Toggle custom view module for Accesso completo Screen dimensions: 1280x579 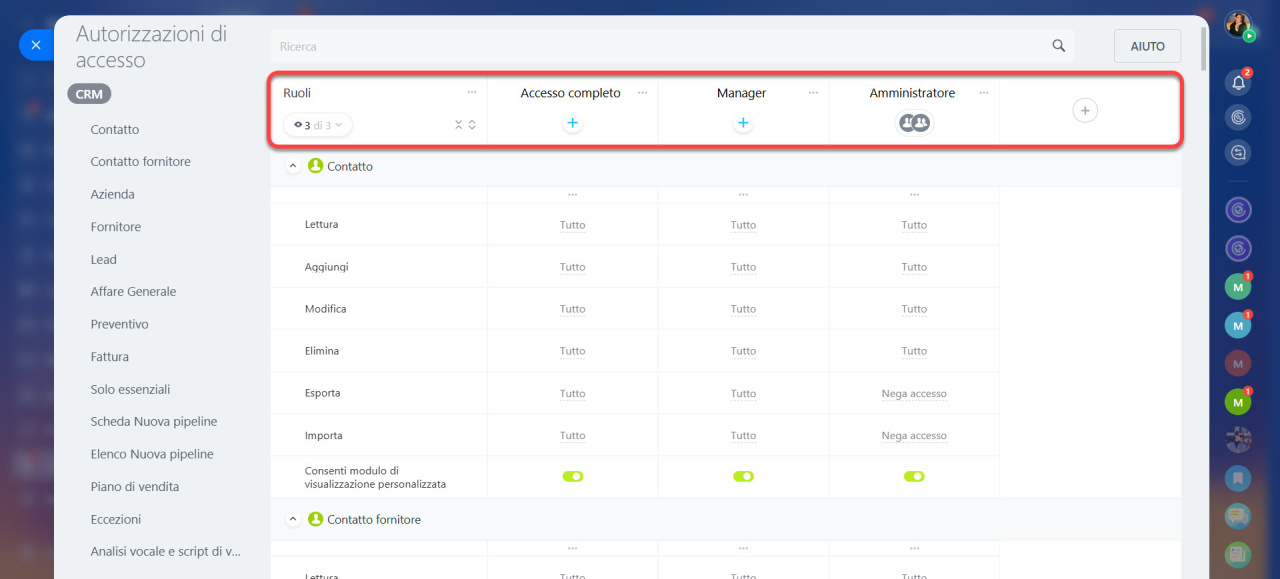[x=572, y=476]
